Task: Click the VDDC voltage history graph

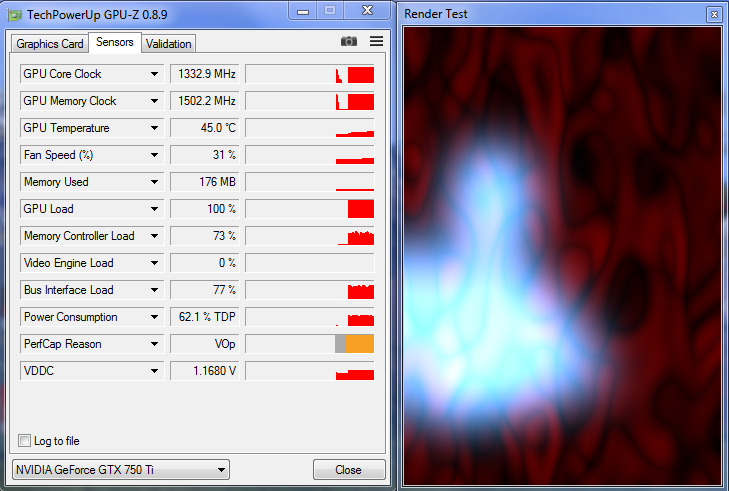Action: pyautogui.click(x=310, y=371)
